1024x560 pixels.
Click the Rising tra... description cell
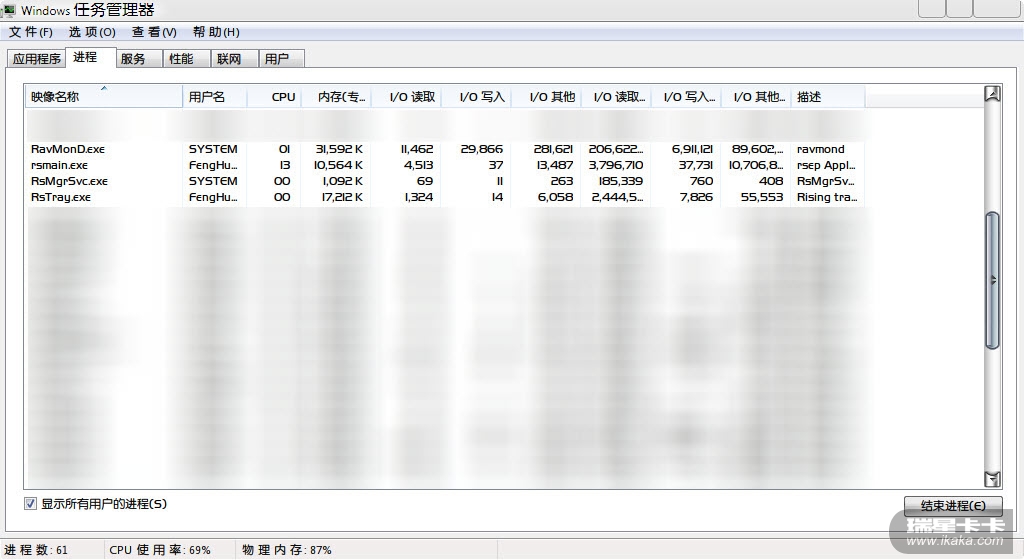click(x=827, y=197)
